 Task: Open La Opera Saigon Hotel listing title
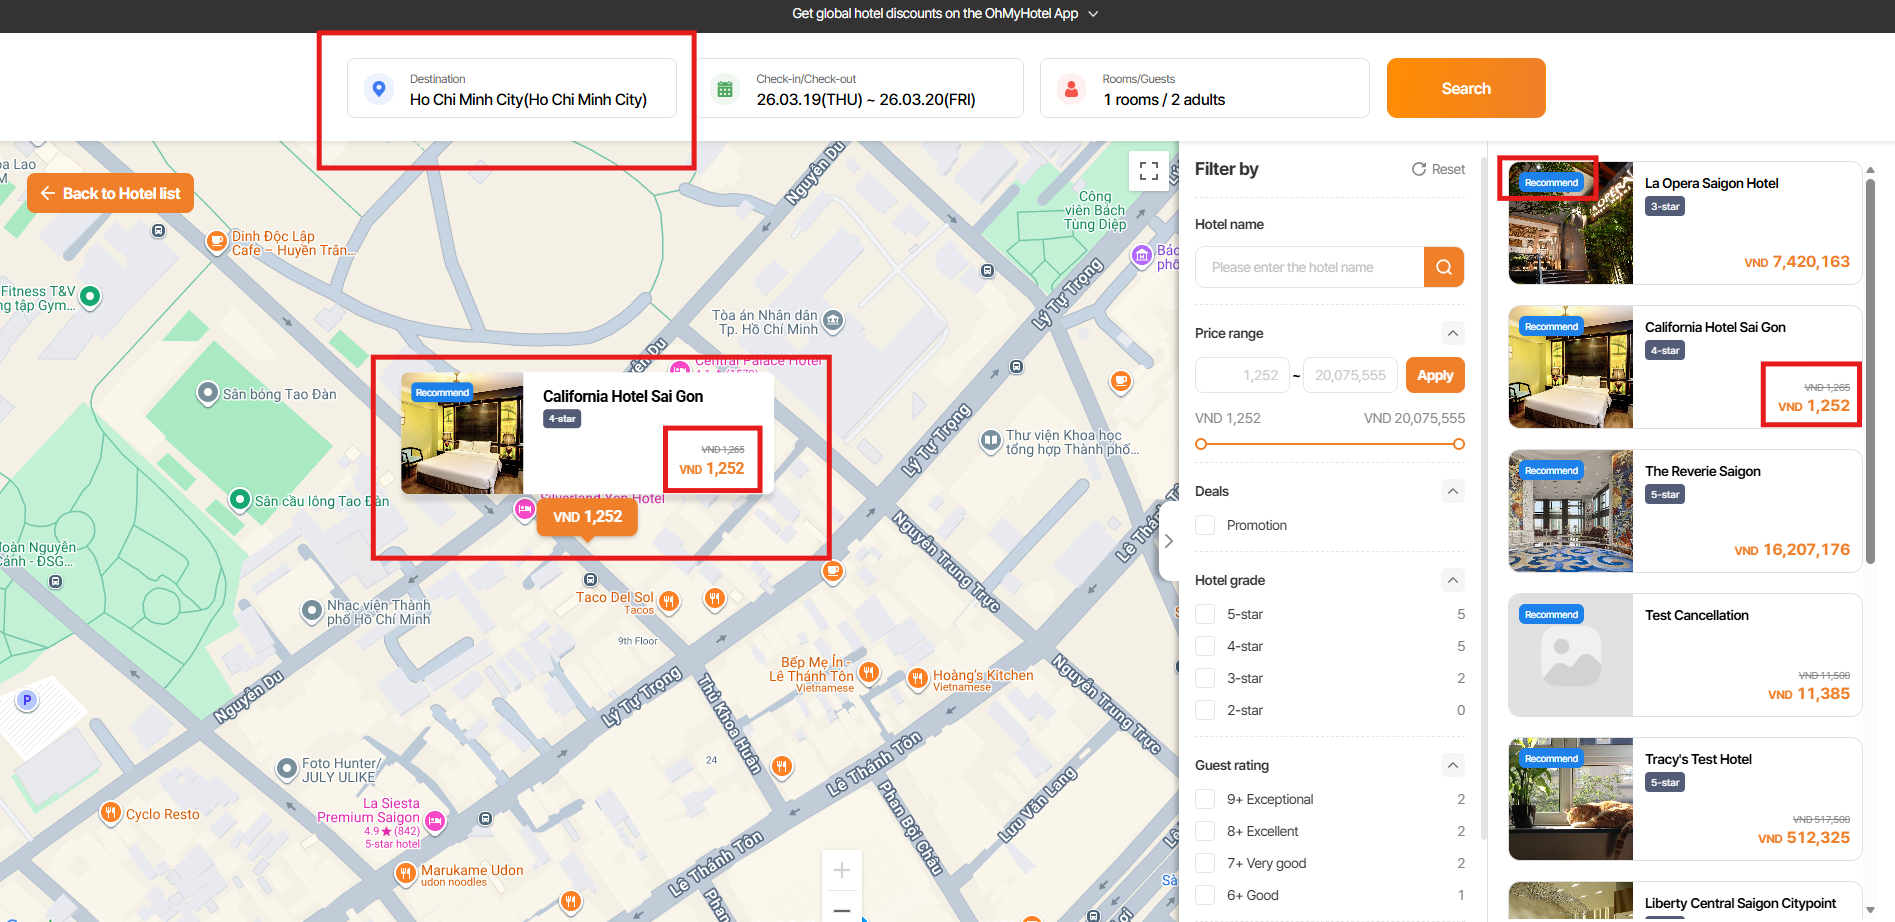coord(1711,183)
